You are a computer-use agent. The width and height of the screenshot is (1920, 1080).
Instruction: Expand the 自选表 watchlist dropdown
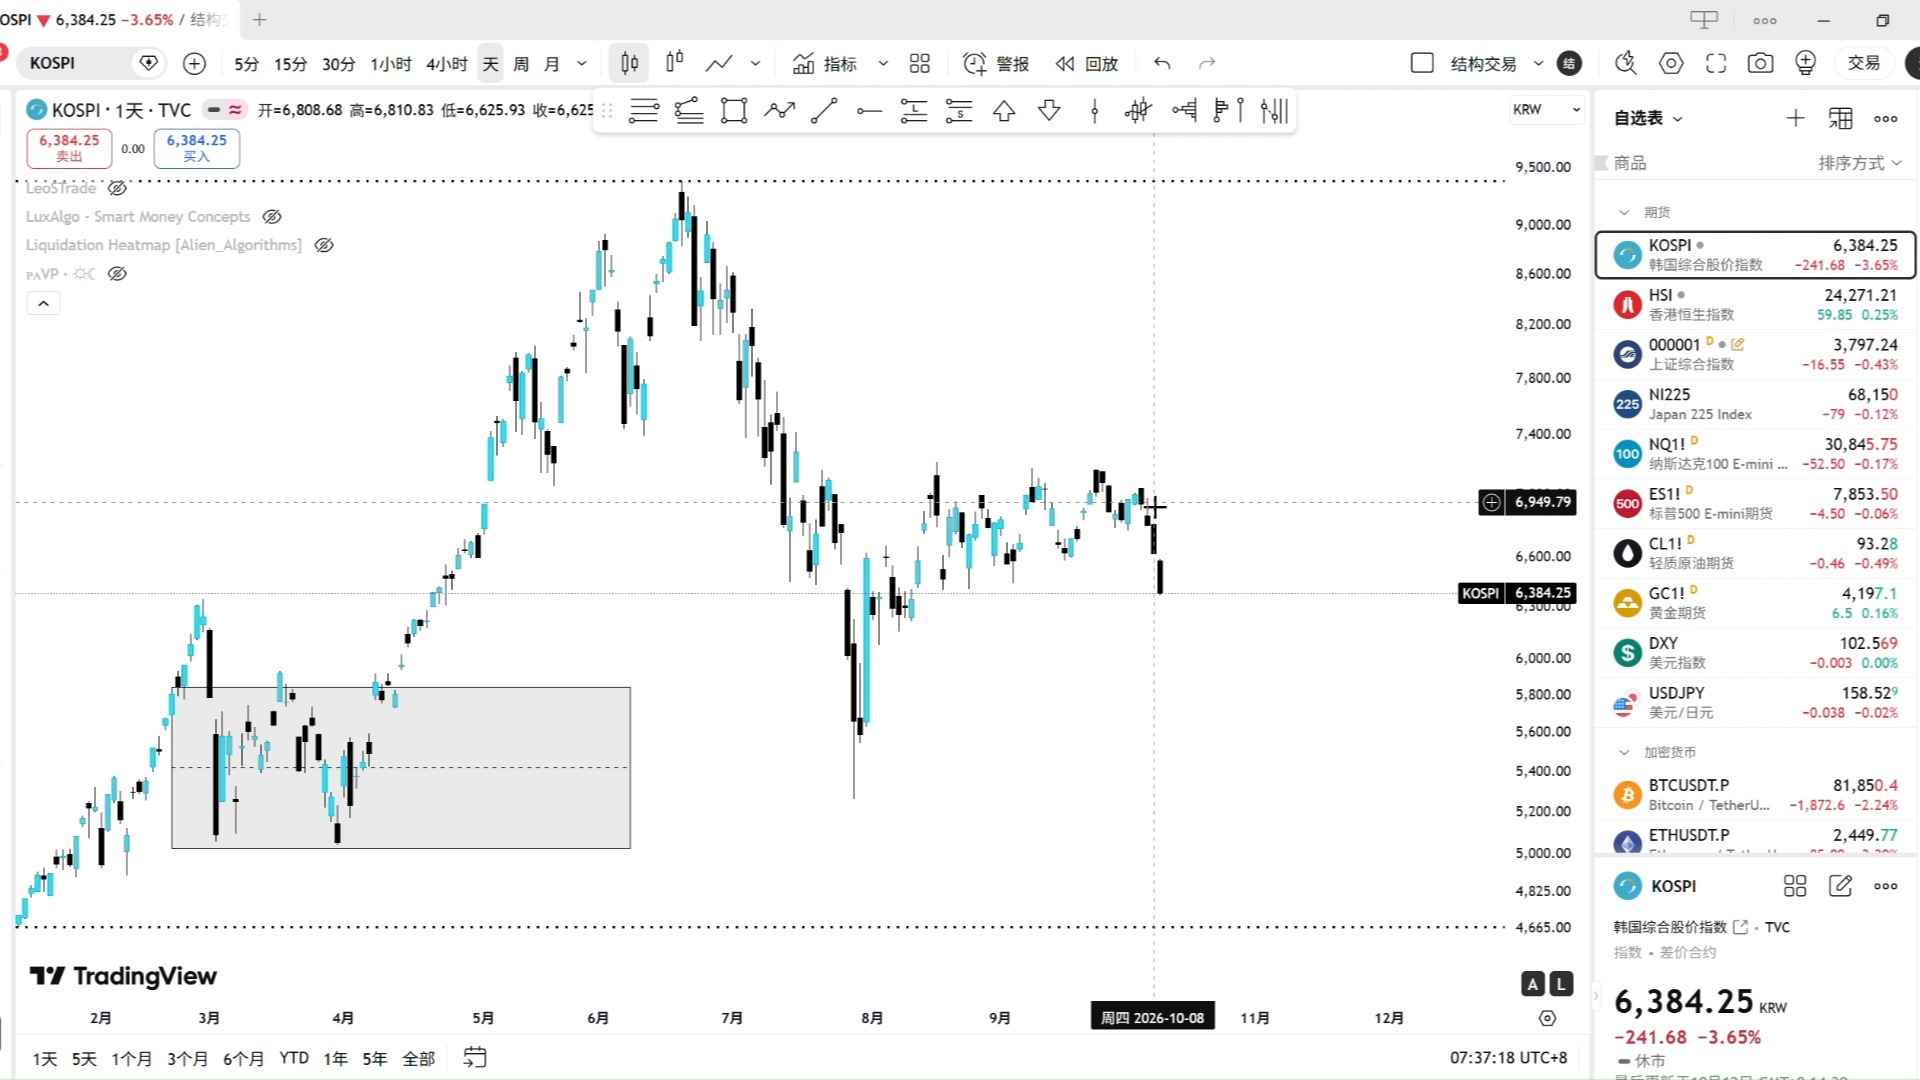pyautogui.click(x=1648, y=118)
